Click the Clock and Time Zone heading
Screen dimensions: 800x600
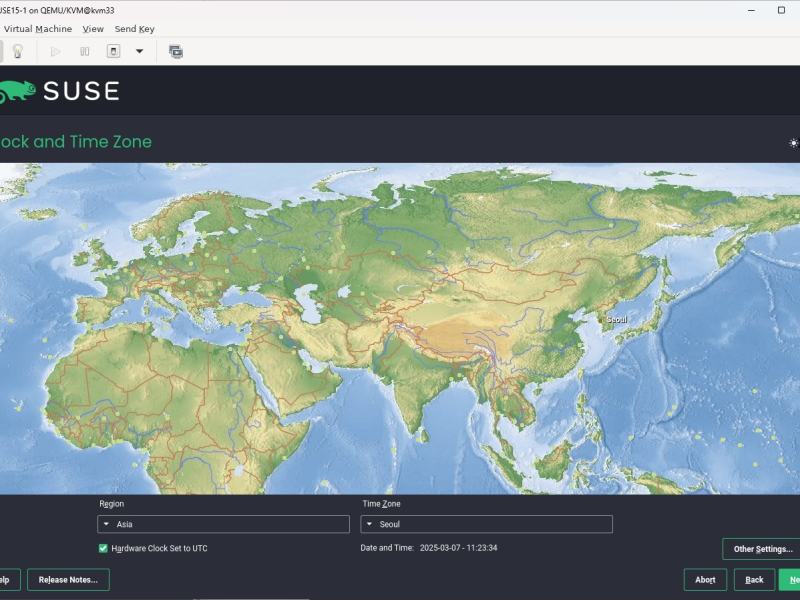click(x=76, y=142)
